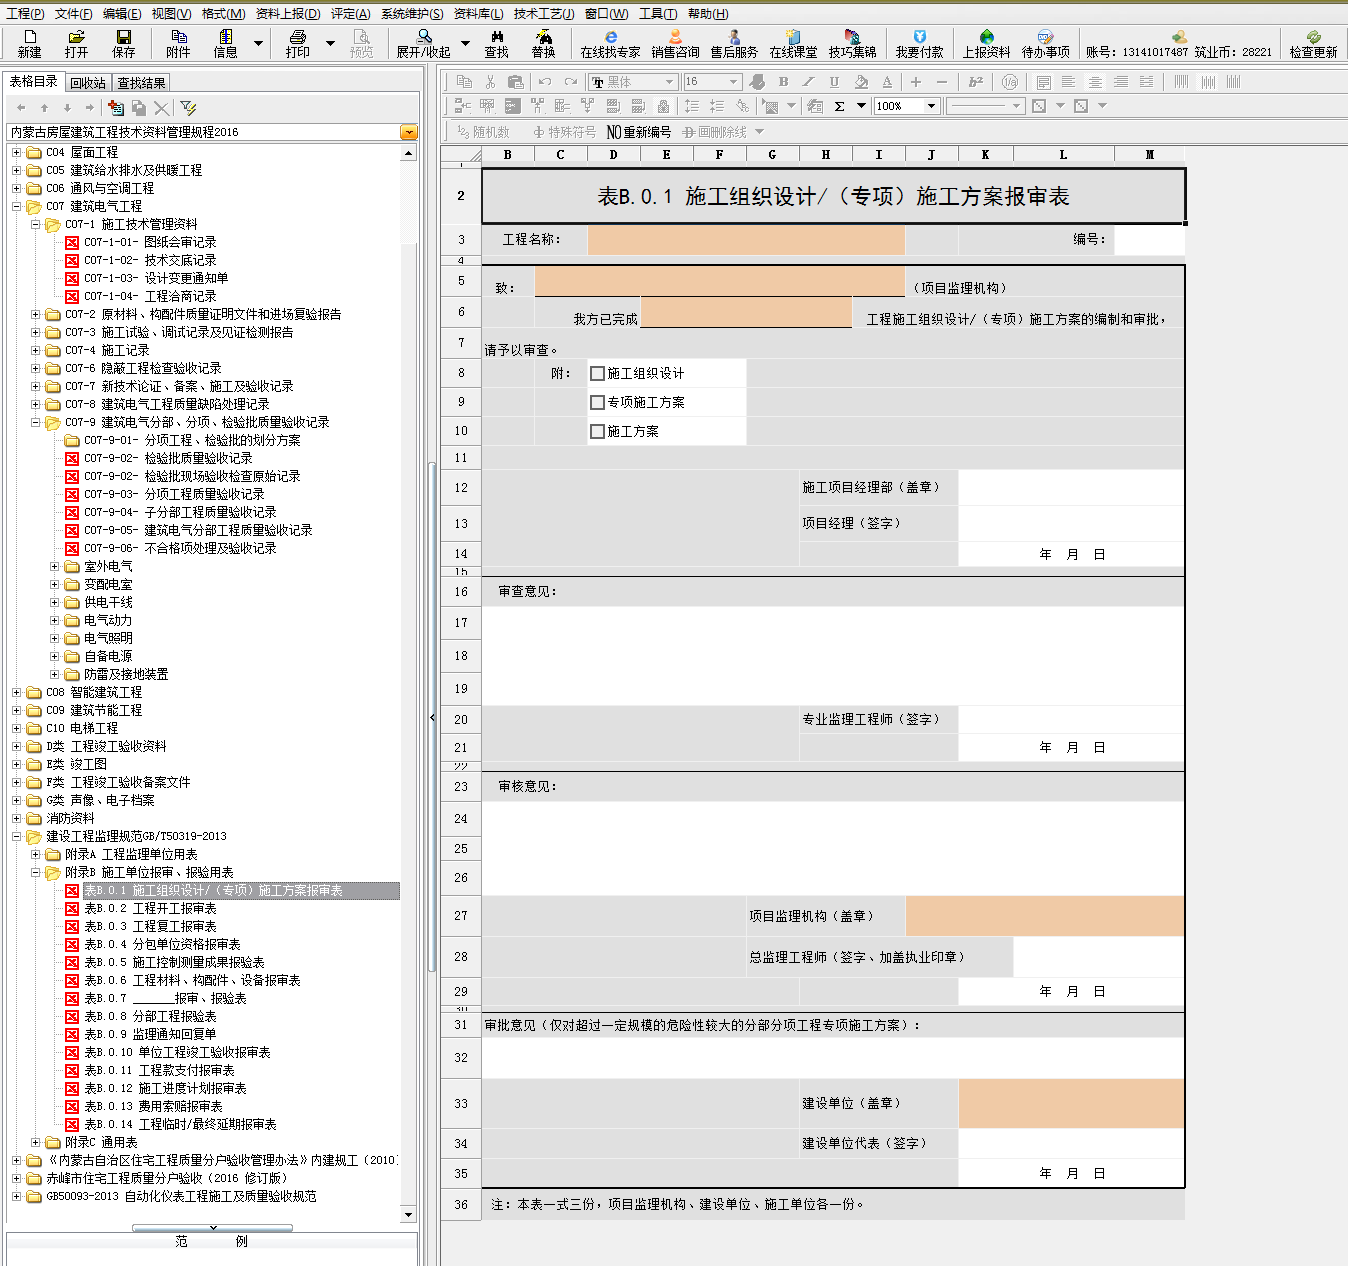The height and width of the screenshot is (1266, 1348).
Task: Open the 附件 attachments tool
Action: tap(179, 44)
